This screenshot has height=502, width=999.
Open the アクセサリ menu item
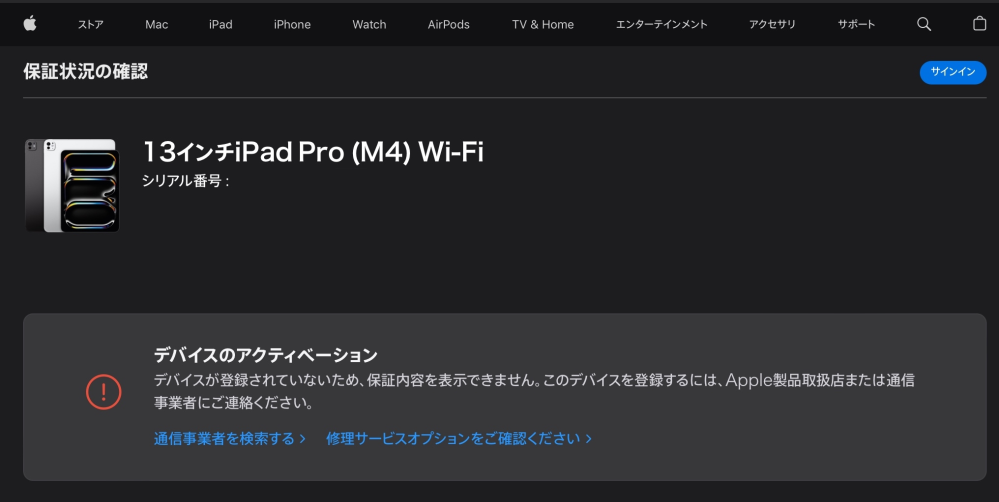[x=772, y=24]
